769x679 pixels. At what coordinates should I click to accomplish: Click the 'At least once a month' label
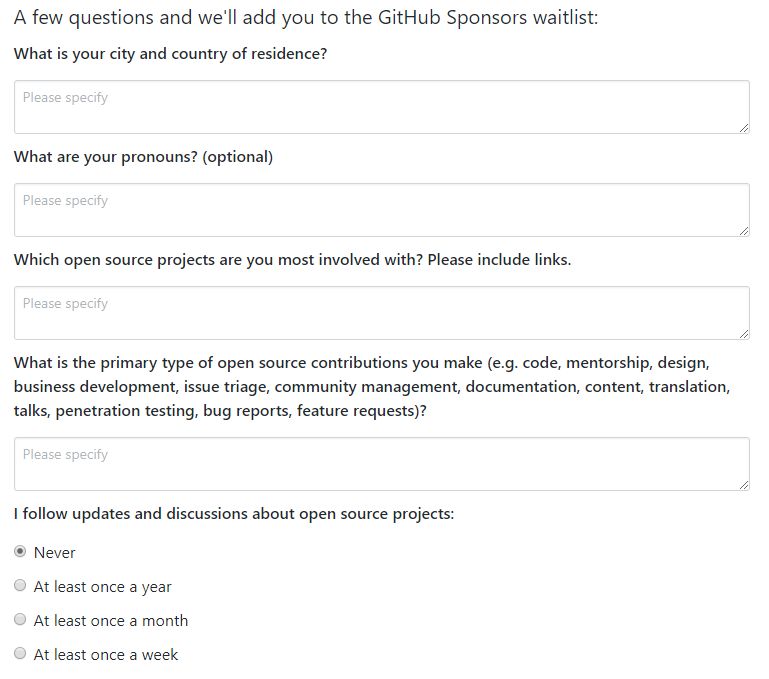click(x=111, y=621)
